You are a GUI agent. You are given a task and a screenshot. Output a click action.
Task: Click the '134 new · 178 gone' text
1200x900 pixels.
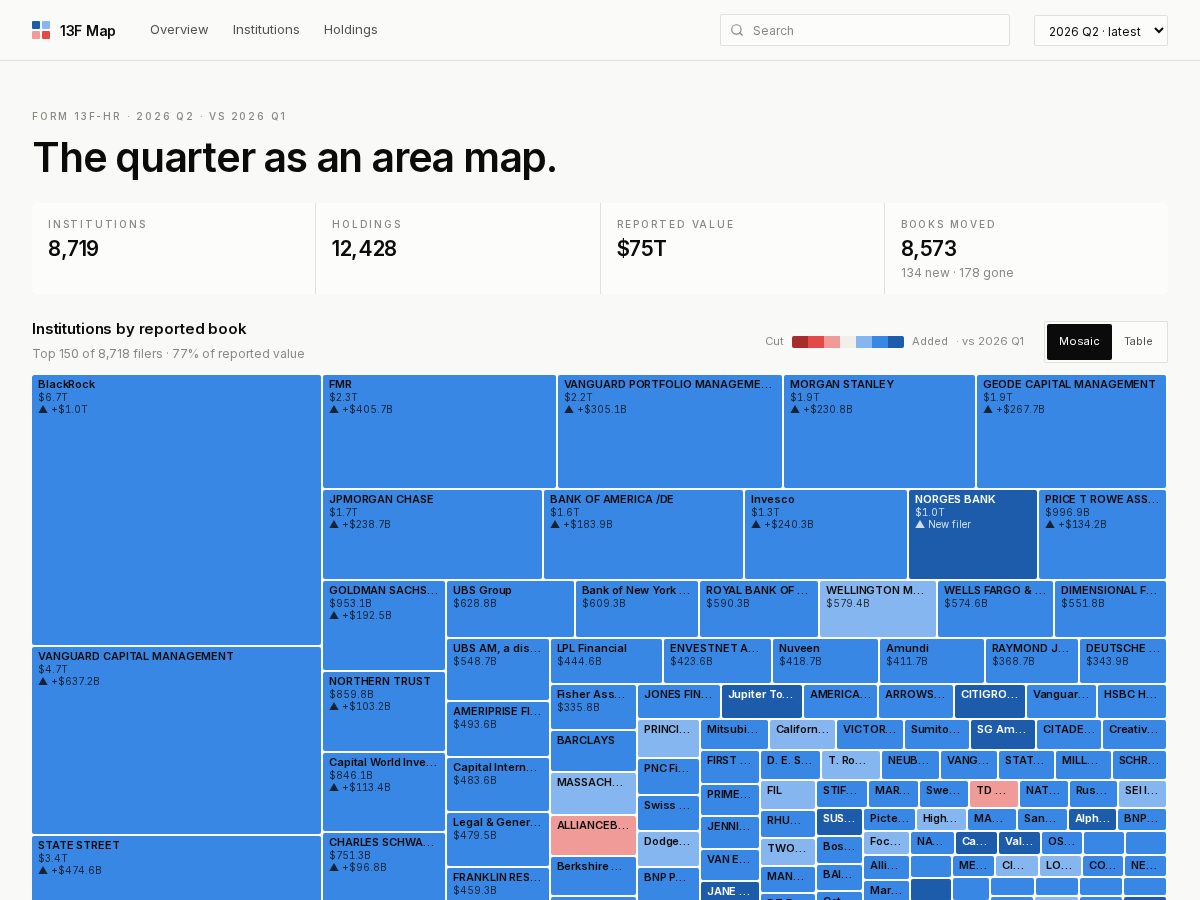click(x=957, y=273)
